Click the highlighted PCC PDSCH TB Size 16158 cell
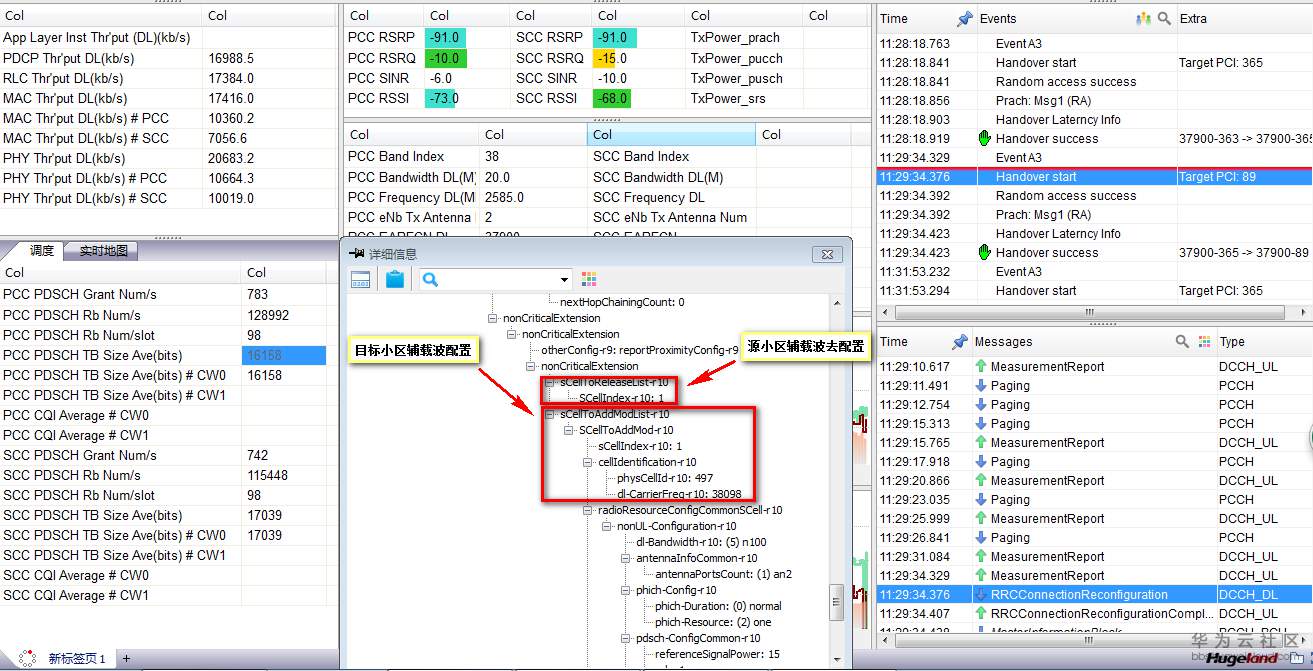The width and height of the screenshot is (1313, 671). 284,355
